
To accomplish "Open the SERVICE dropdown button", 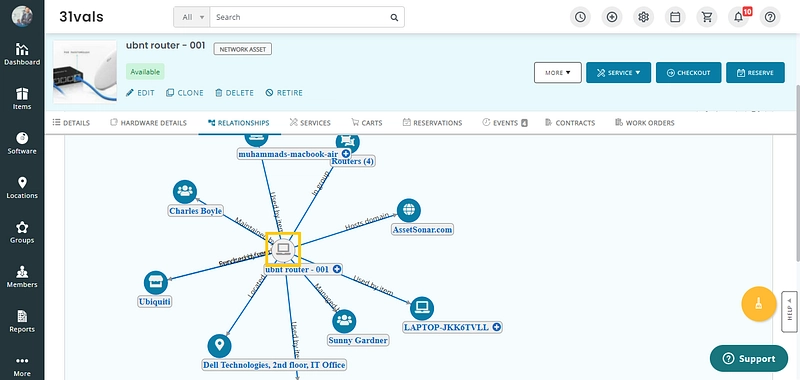I will point(618,72).
